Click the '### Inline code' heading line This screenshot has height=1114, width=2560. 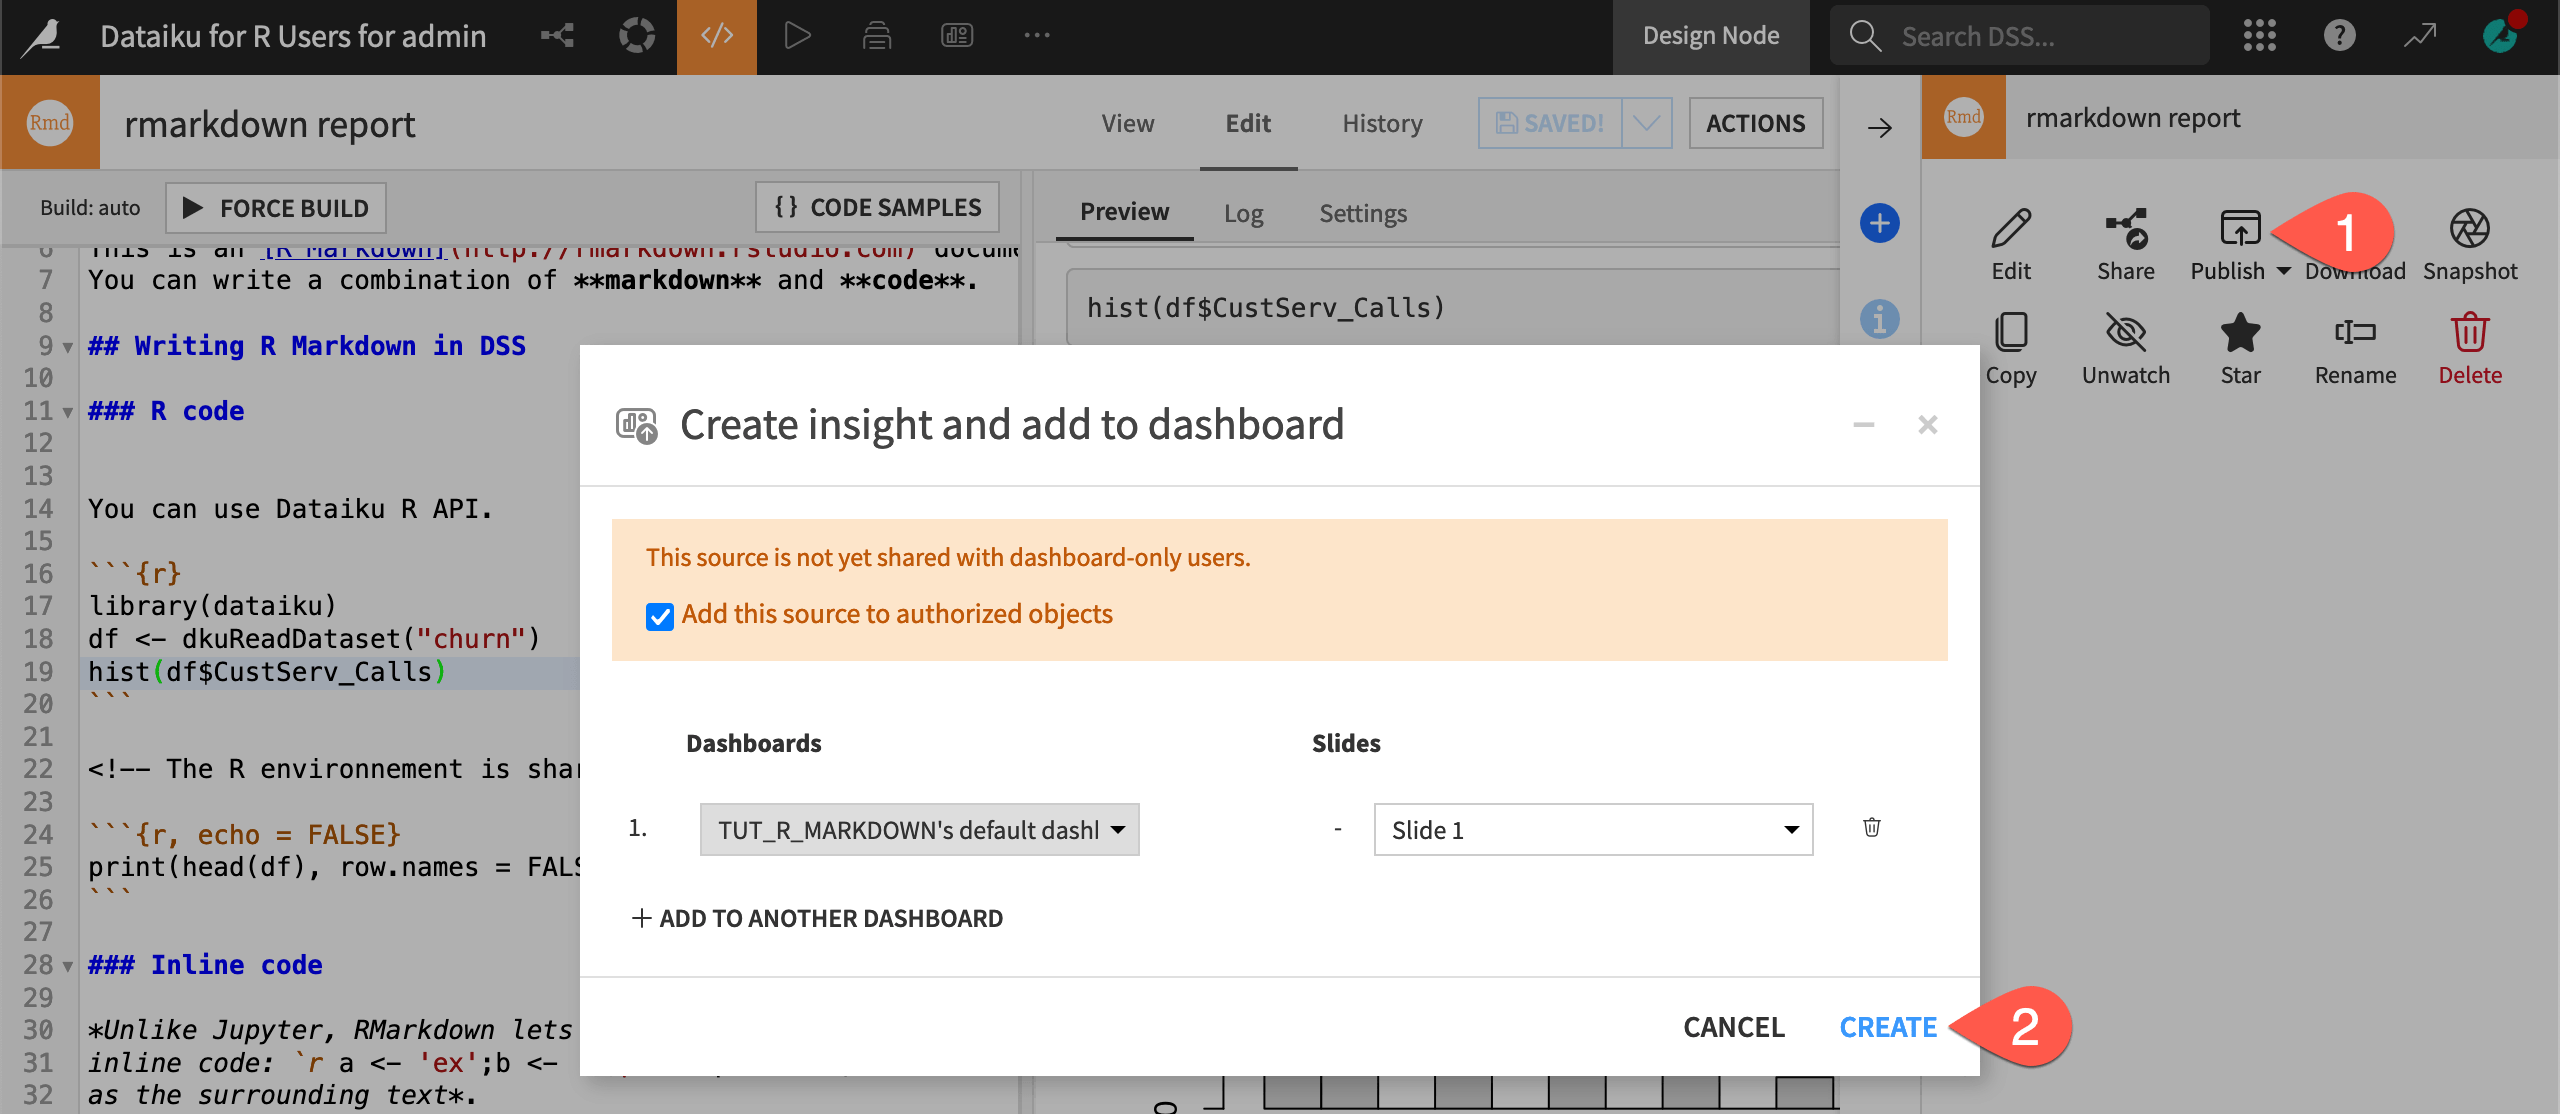pos(205,965)
